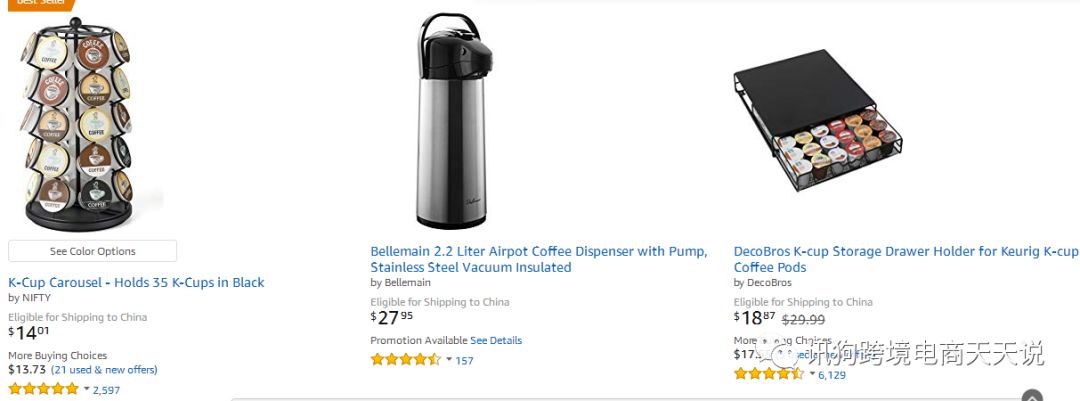1080x401 pixels.
Task: Click the round arrow icon at bottom right
Action: (1032, 396)
